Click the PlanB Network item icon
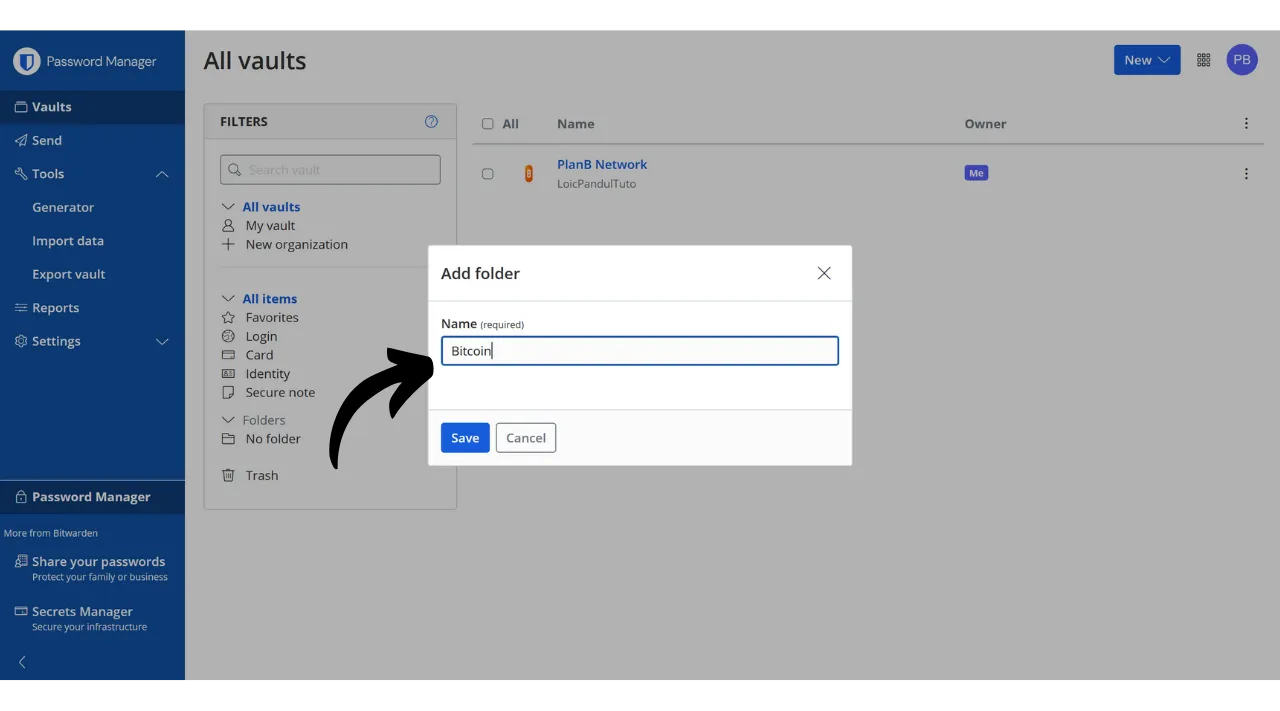Image resolution: width=1280 pixels, height=711 pixels. point(529,174)
